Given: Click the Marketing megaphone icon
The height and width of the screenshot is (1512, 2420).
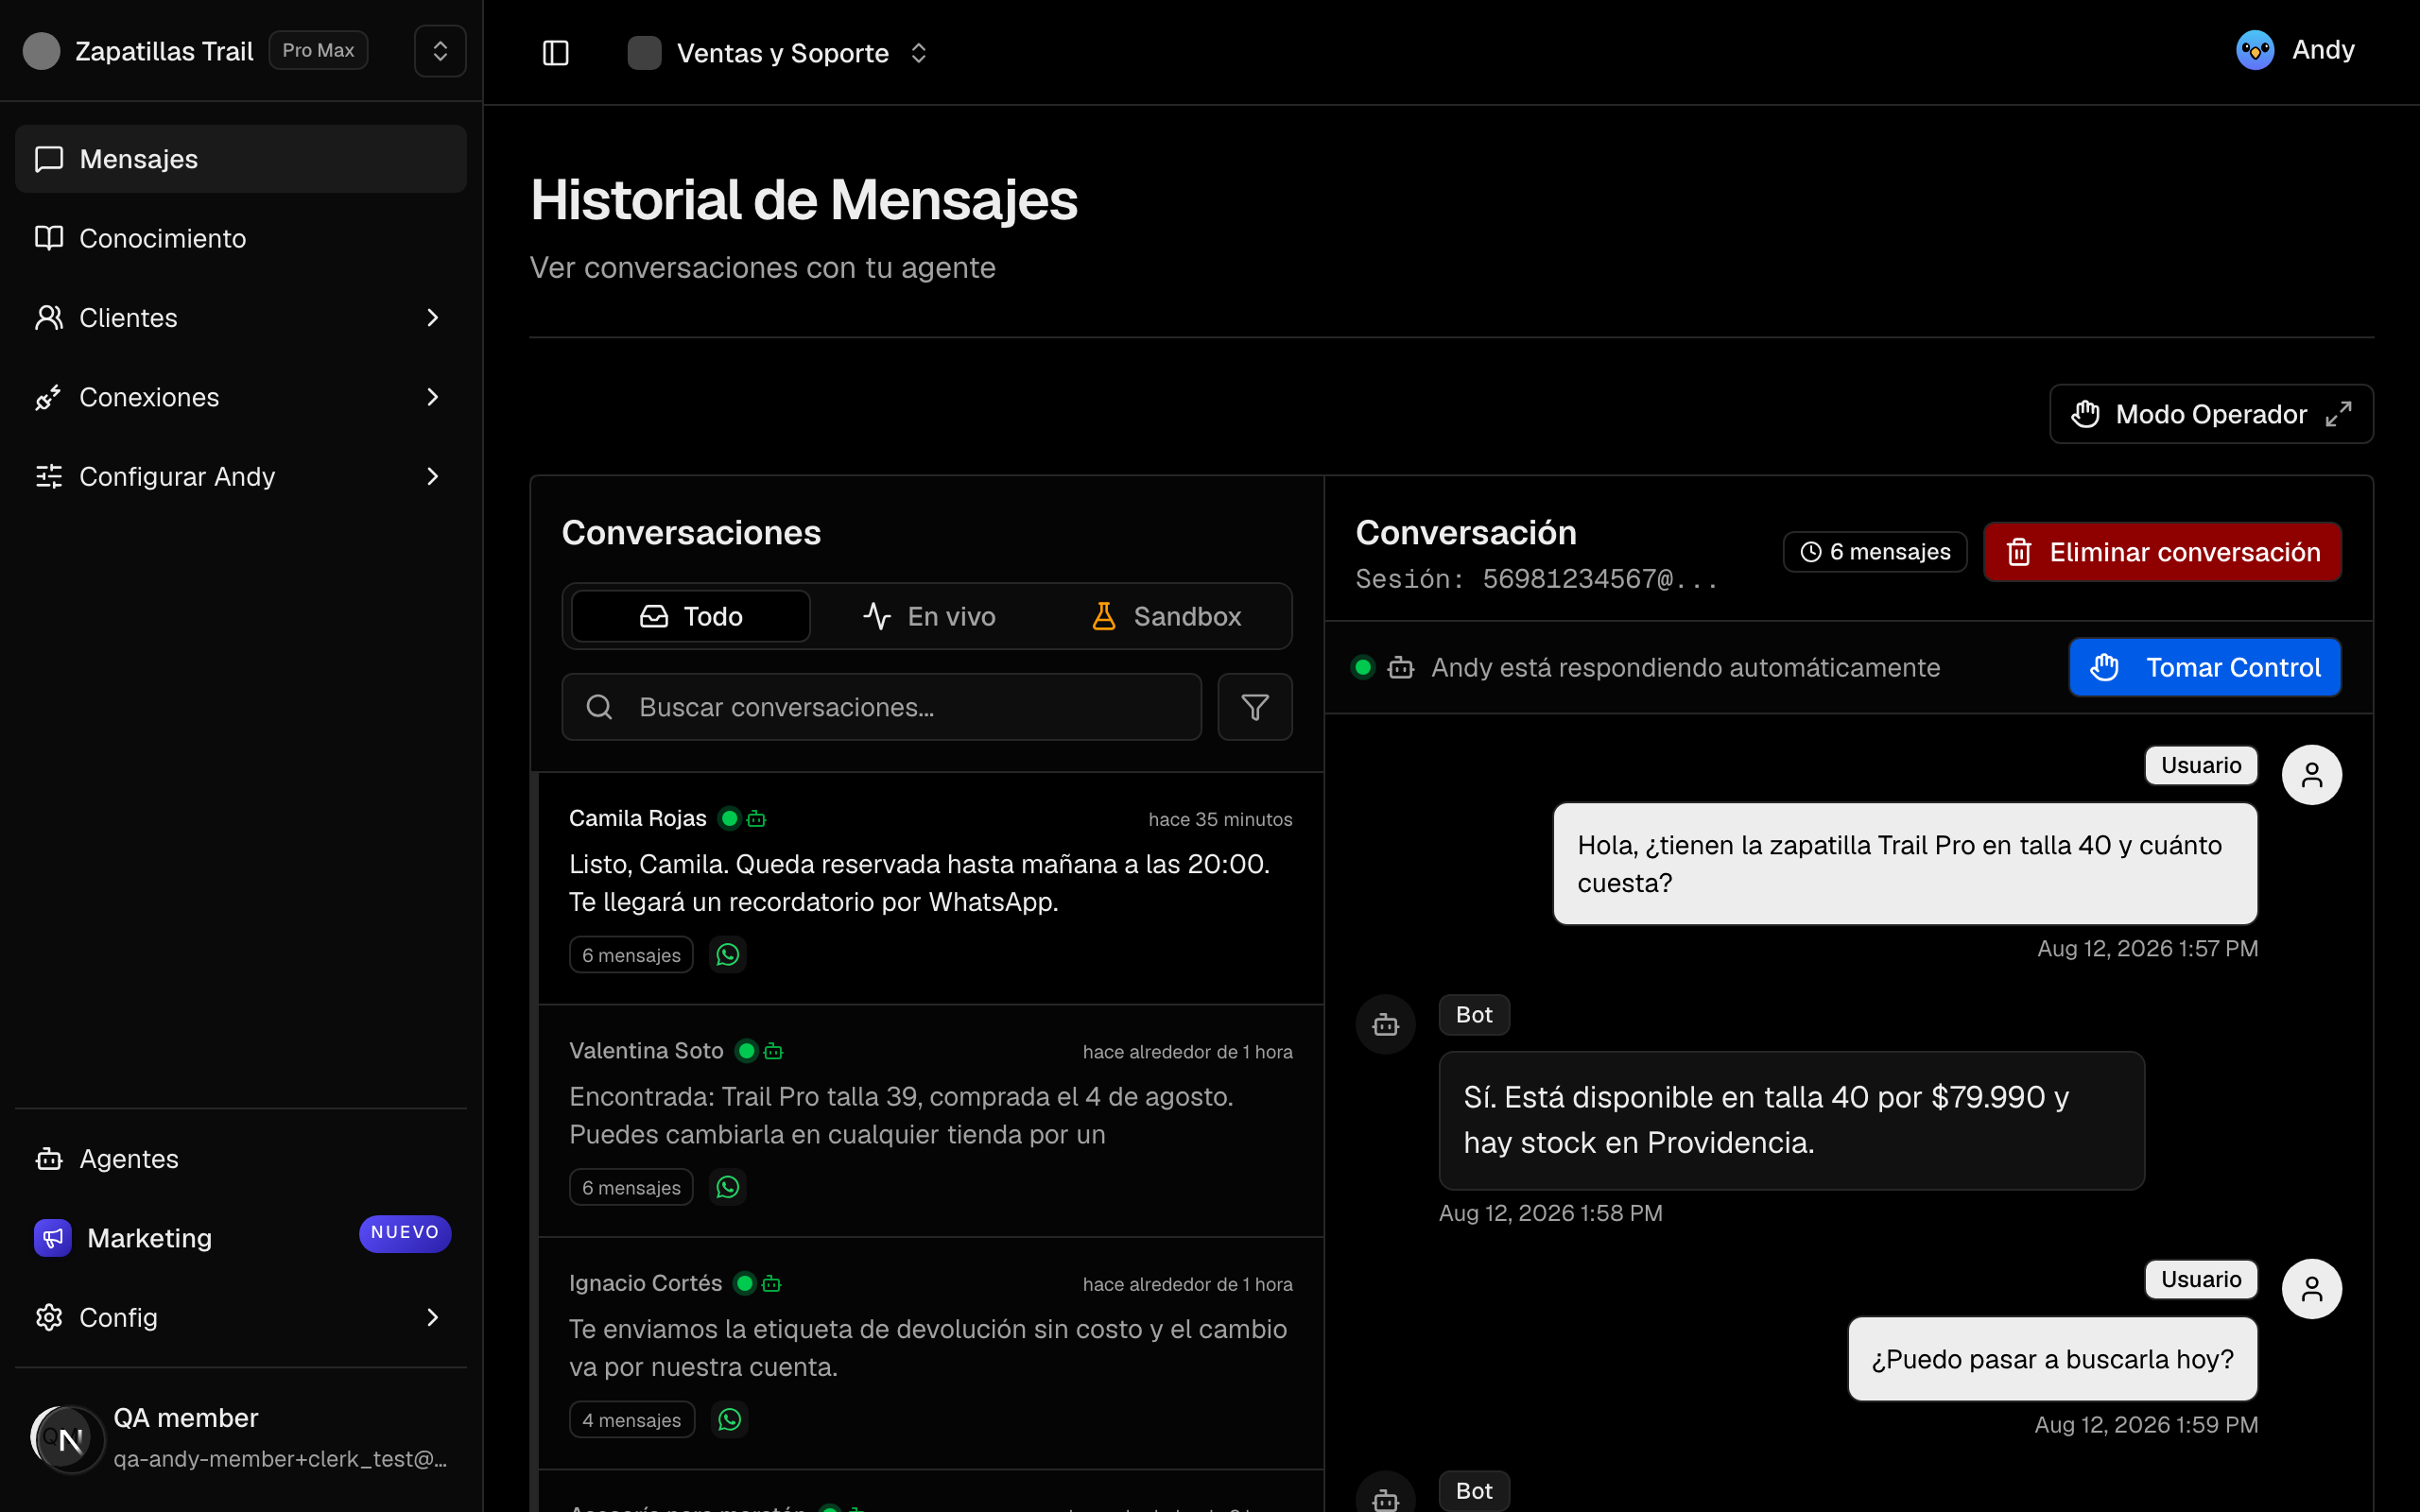Looking at the screenshot, I should (53, 1238).
